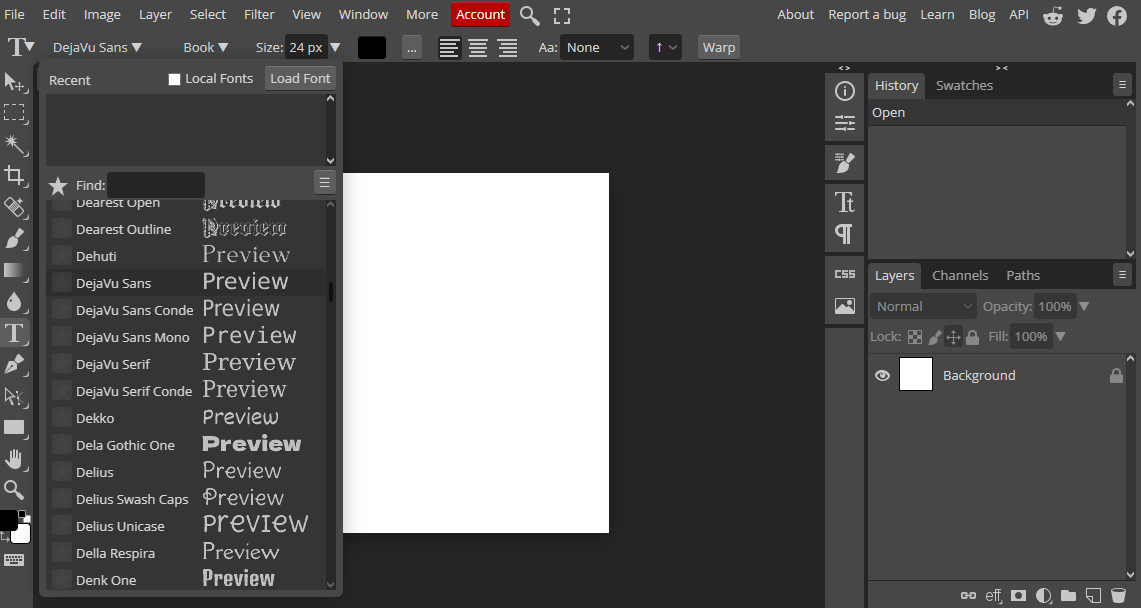Select the Hand tool
The height and width of the screenshot is (608, 1141).
click(14, 459)
